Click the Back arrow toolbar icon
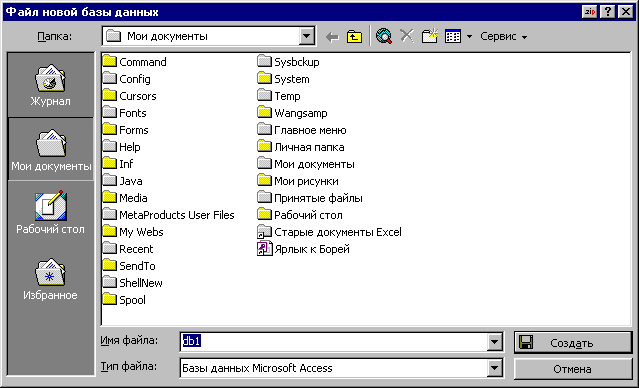 pos(332,37)
